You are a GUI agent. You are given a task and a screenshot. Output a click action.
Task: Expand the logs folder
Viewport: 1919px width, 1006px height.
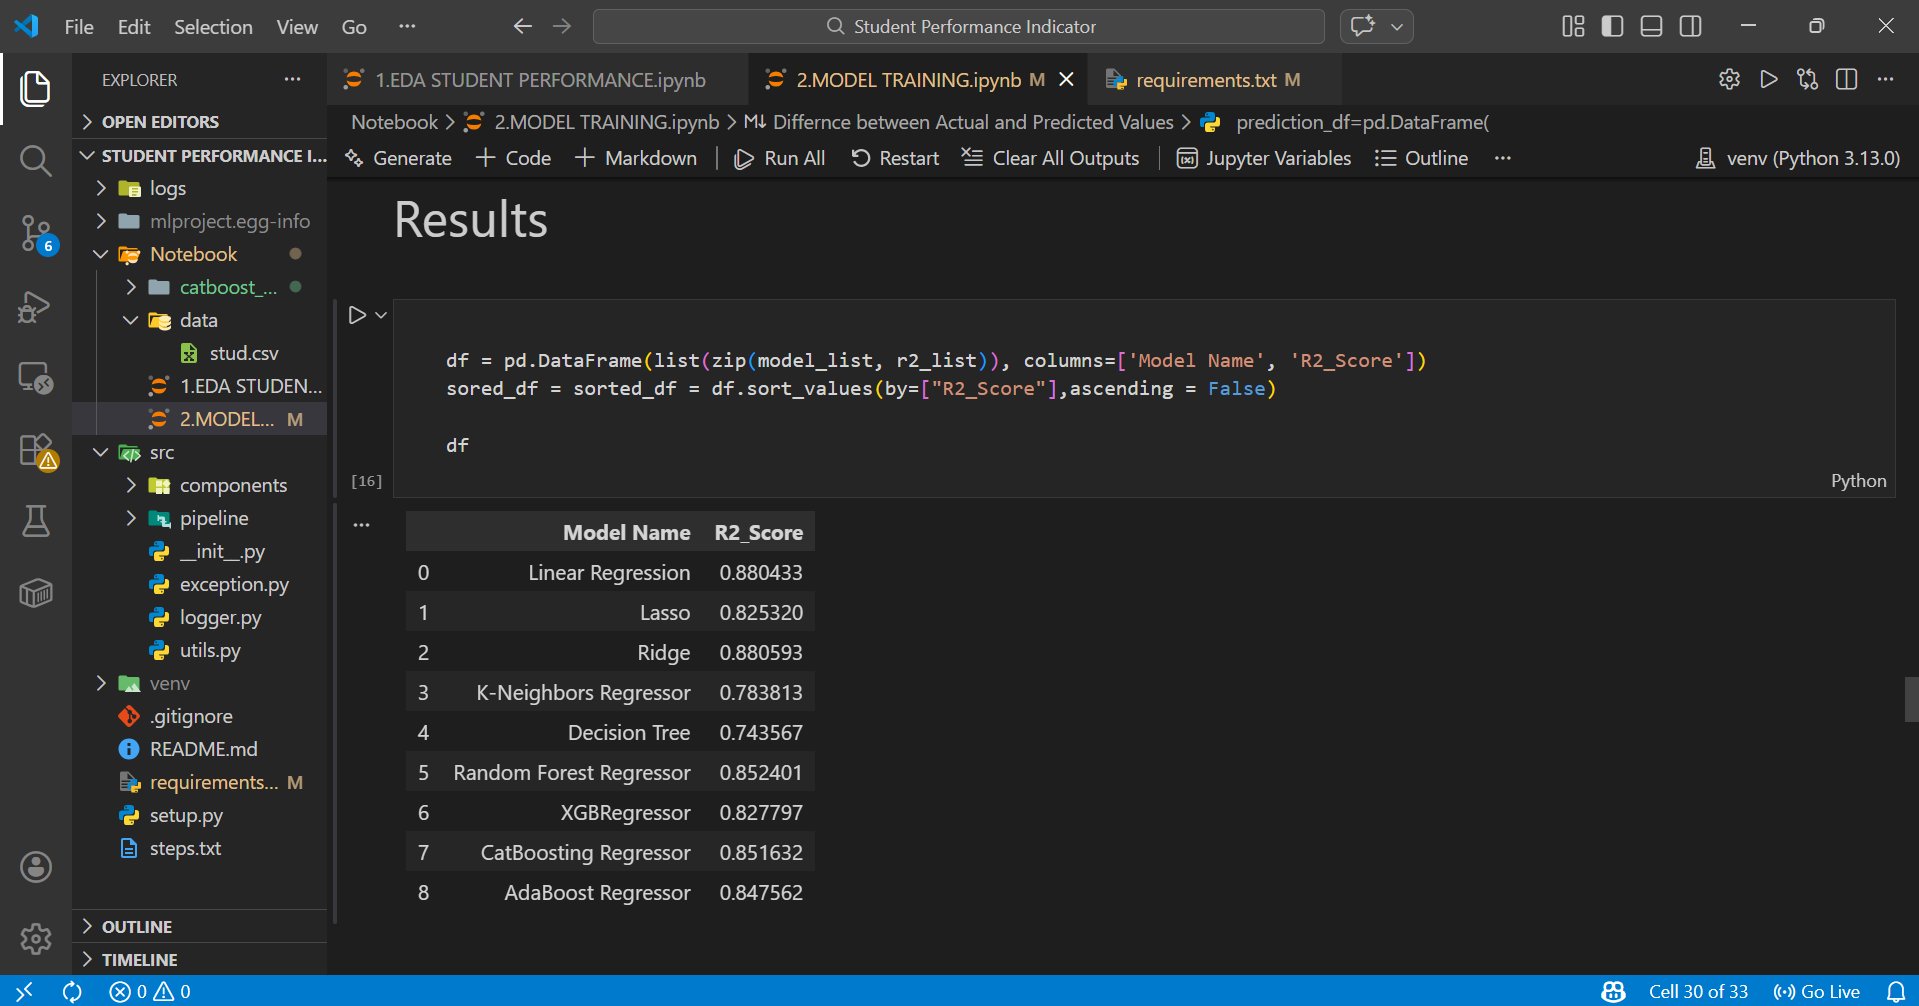click(167, 188)
